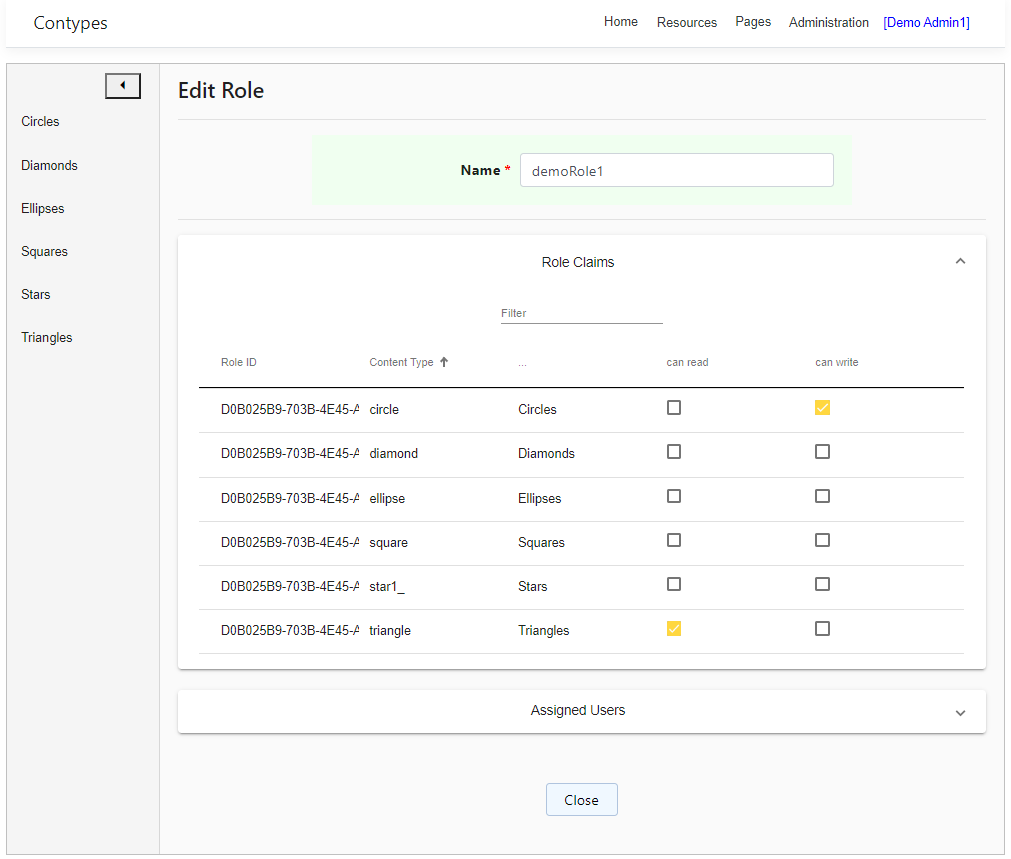Sort by the Content Type column header
Image resolution: width=1011 pixels, height=859 pixels.
click(401, 362)
